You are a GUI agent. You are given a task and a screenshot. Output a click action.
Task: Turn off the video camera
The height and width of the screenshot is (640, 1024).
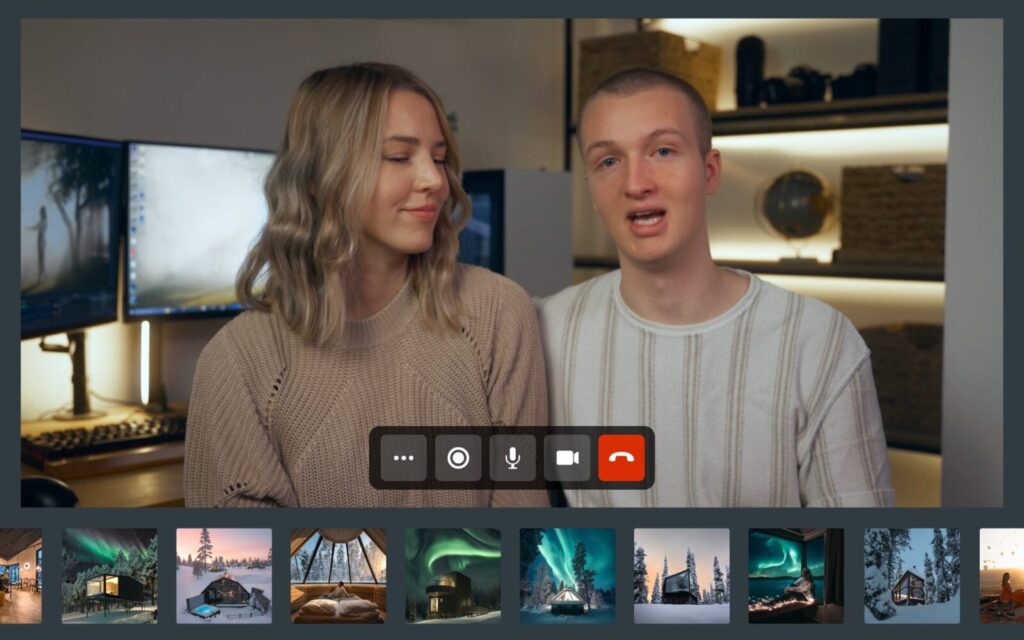click(567, 458)
